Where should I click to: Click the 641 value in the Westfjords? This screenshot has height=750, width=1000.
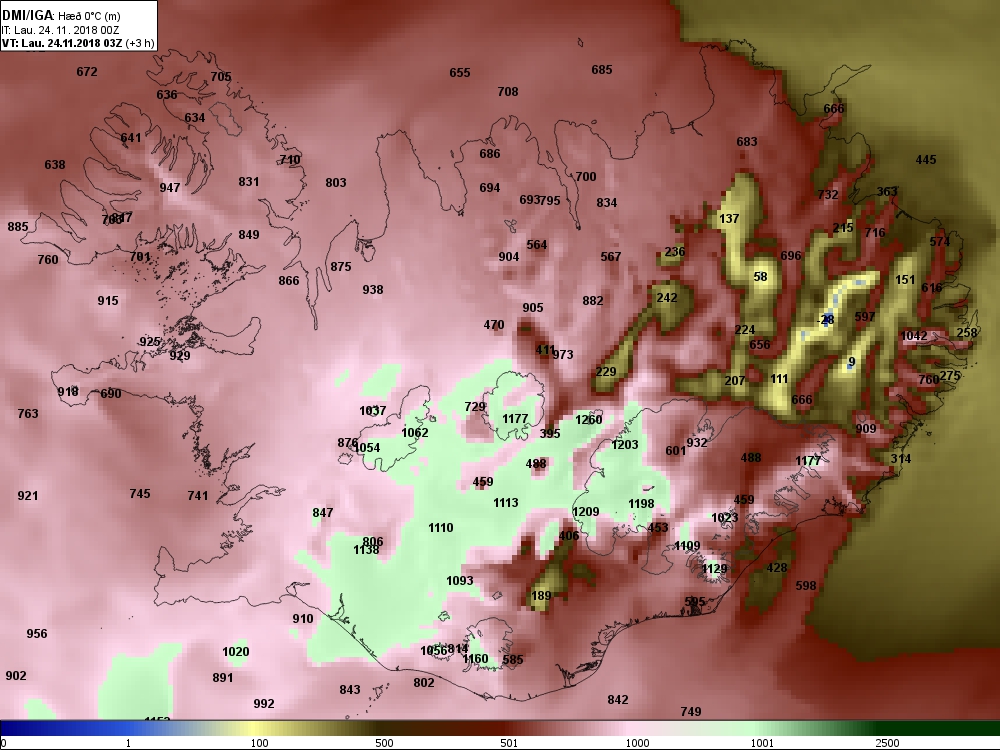[131, 138]
